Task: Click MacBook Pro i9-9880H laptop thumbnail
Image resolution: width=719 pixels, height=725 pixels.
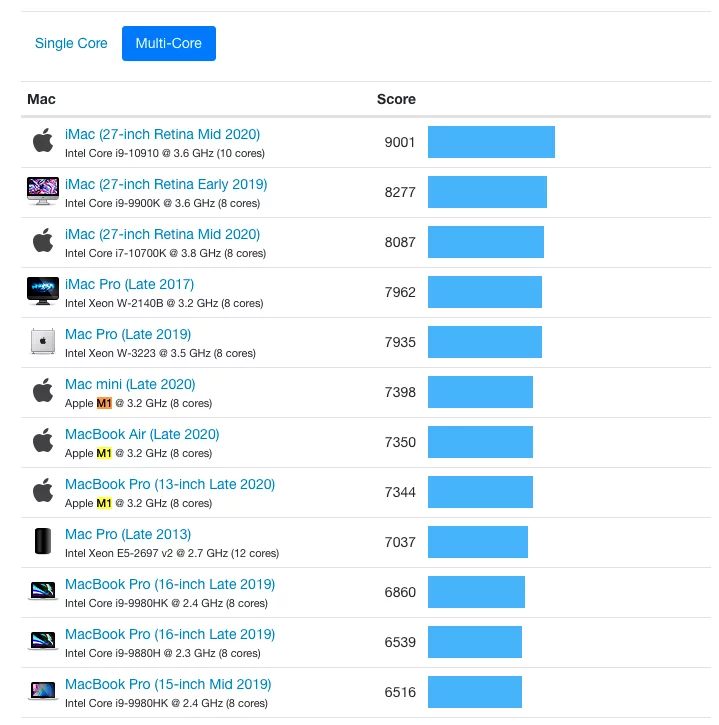Action: [x=43, y=640]
